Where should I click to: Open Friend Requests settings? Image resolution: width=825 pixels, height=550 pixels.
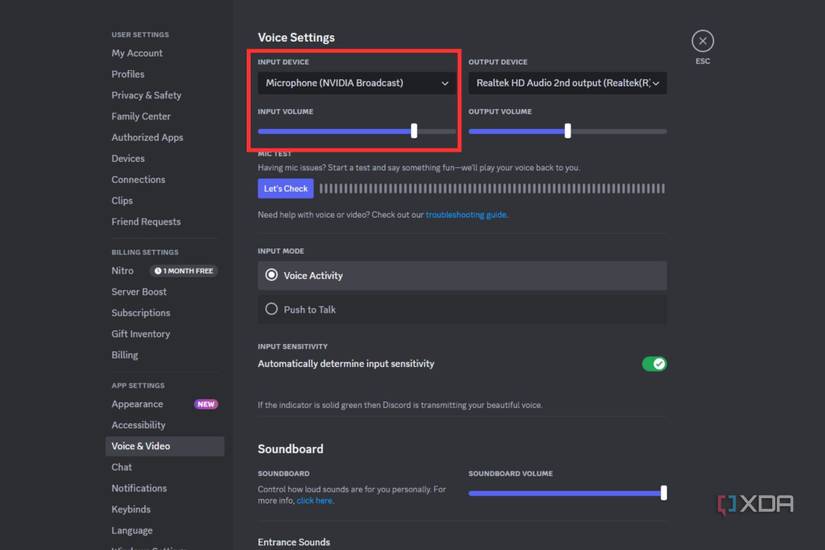pos(146,222)
